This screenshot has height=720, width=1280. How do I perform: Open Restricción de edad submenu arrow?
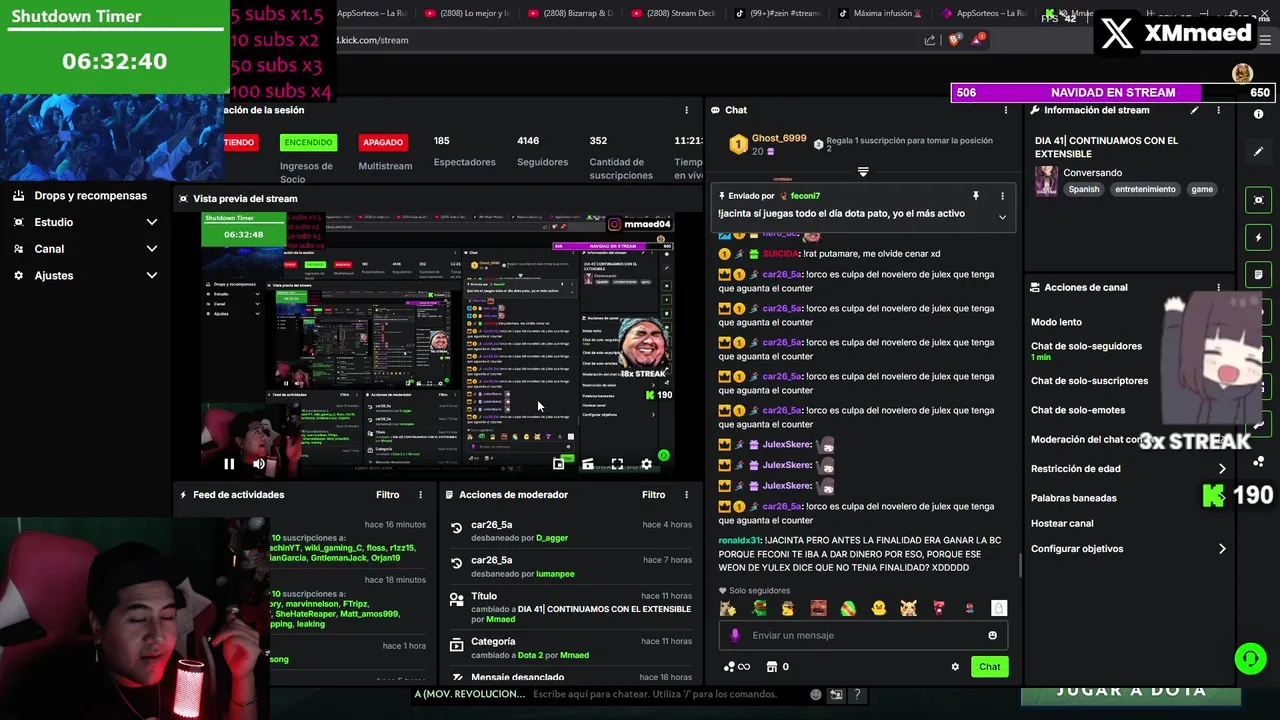point(1222,469)
